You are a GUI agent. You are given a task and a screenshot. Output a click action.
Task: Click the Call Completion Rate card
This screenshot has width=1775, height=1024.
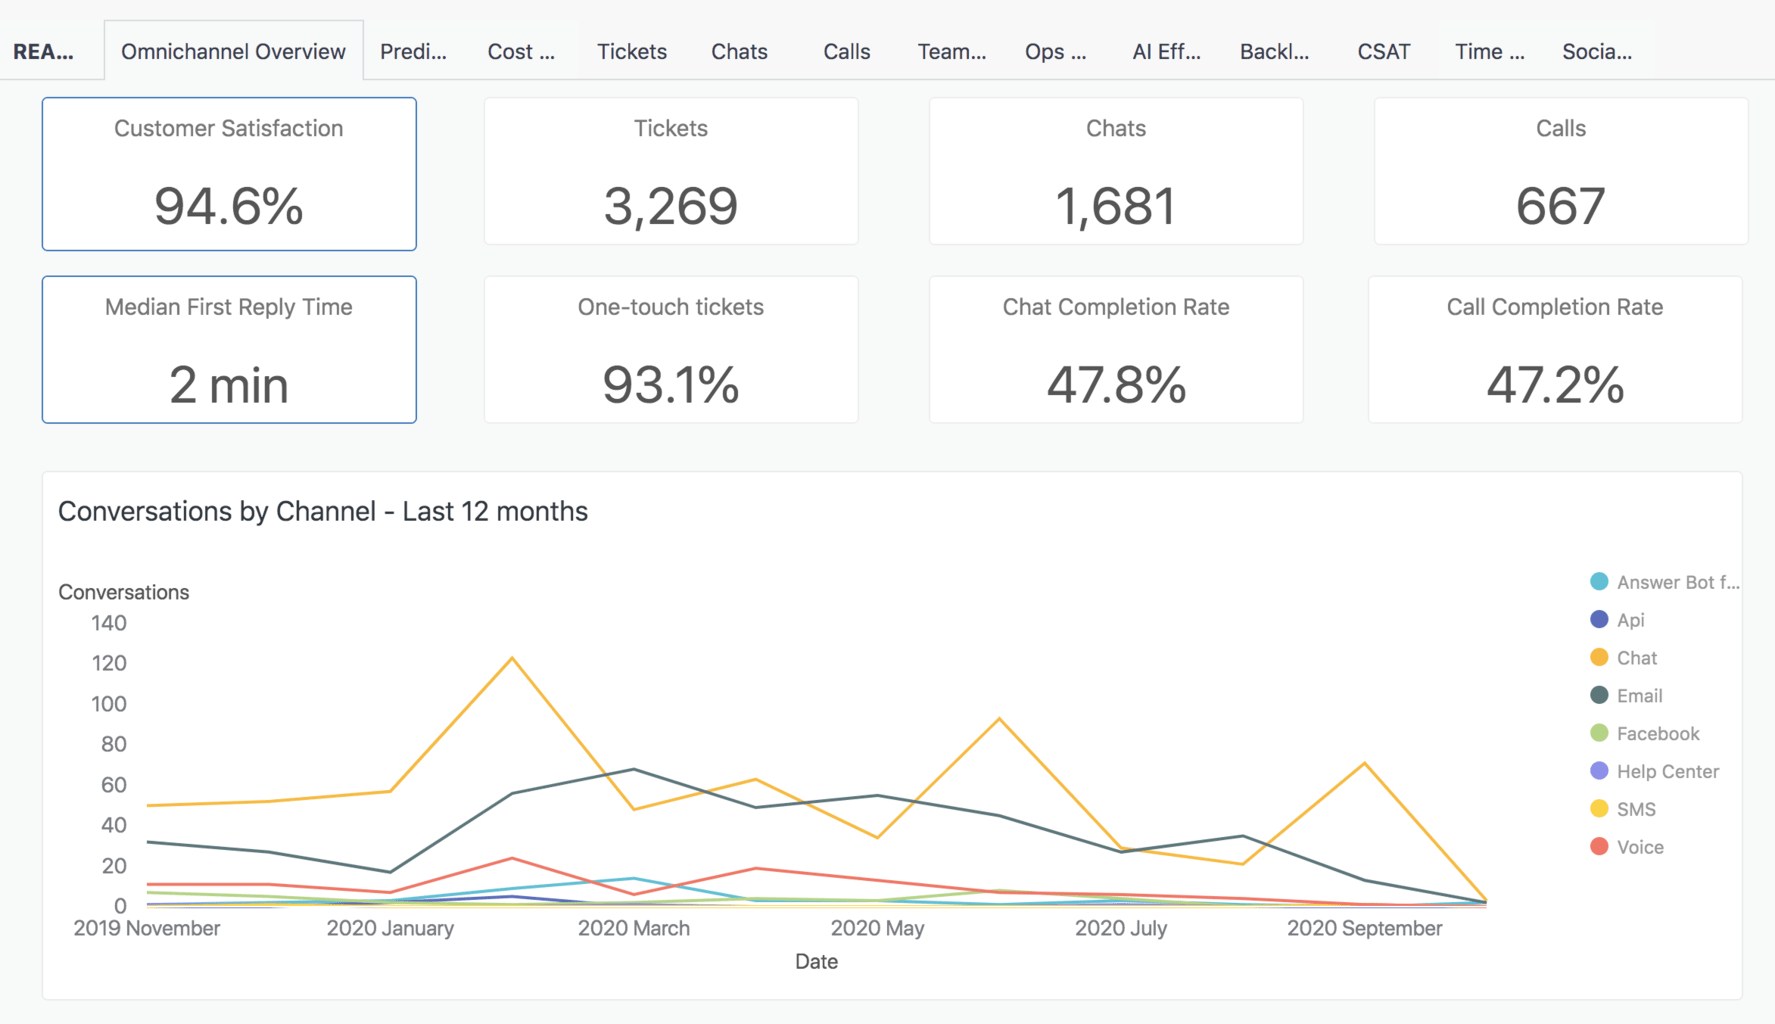click(x=1554, y=350)
